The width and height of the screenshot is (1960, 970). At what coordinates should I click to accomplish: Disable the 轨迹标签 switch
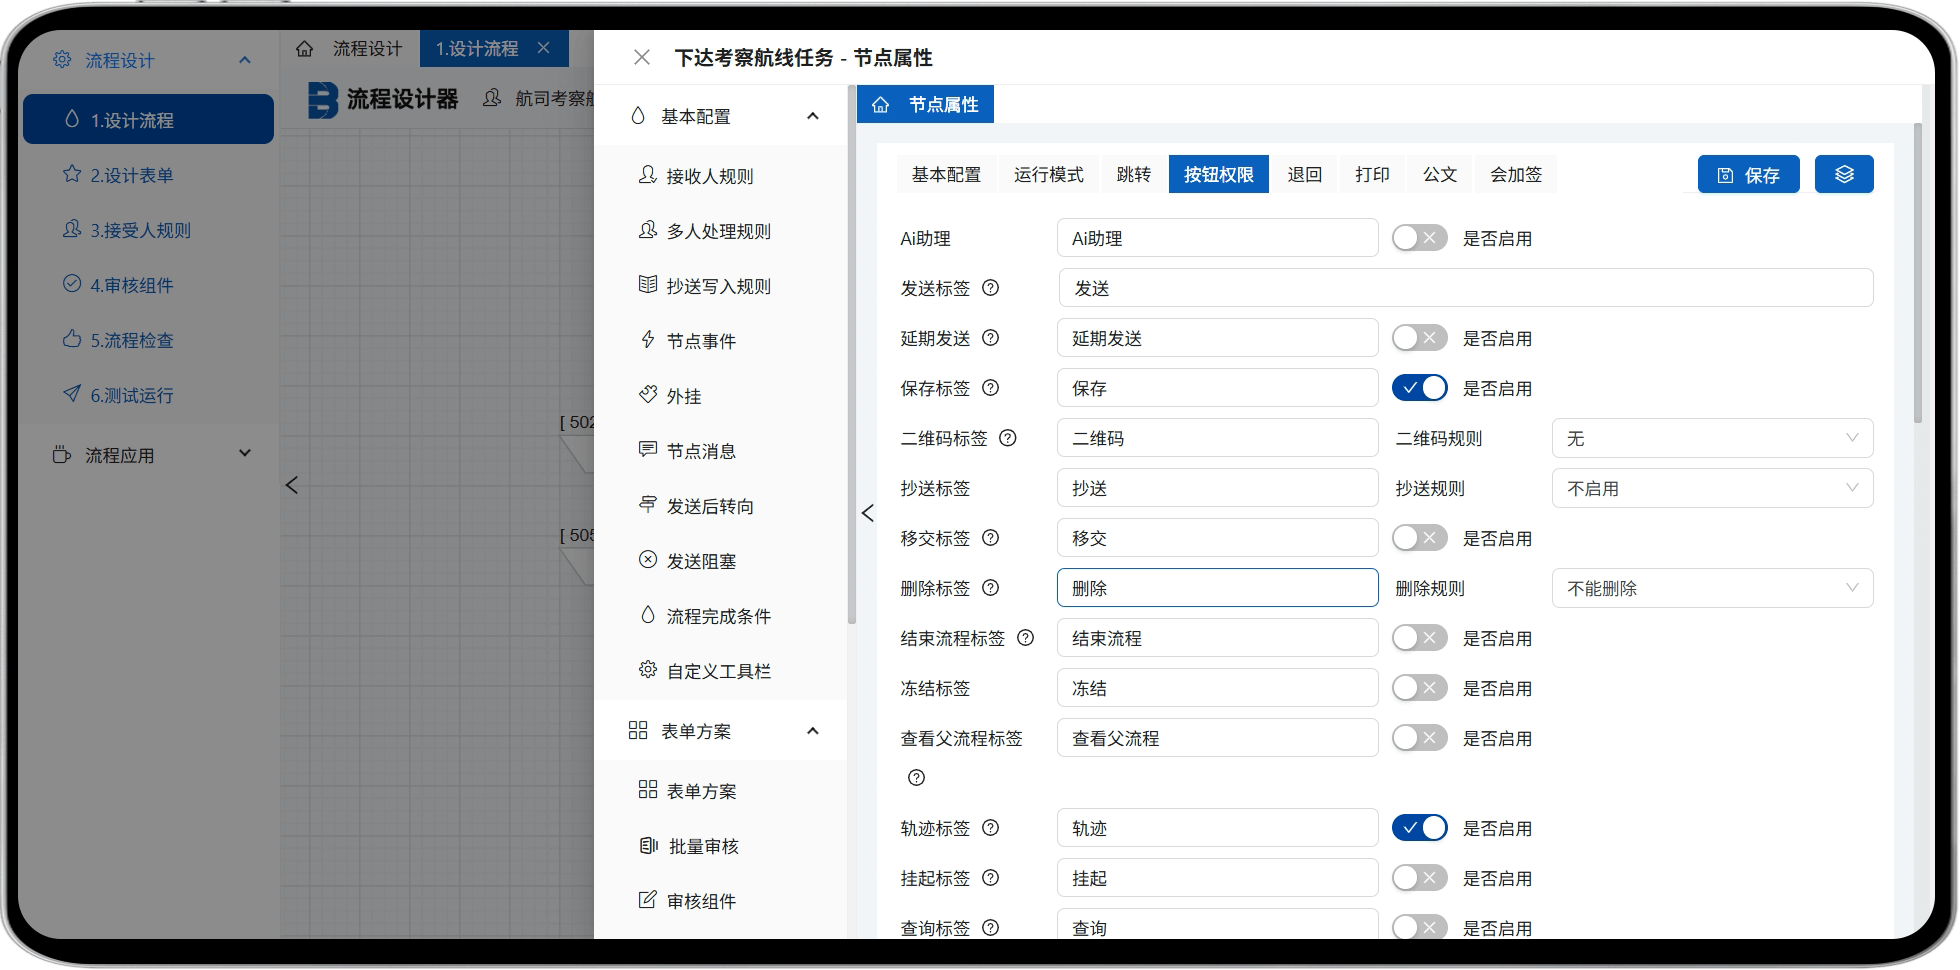tap(1419, 828)
